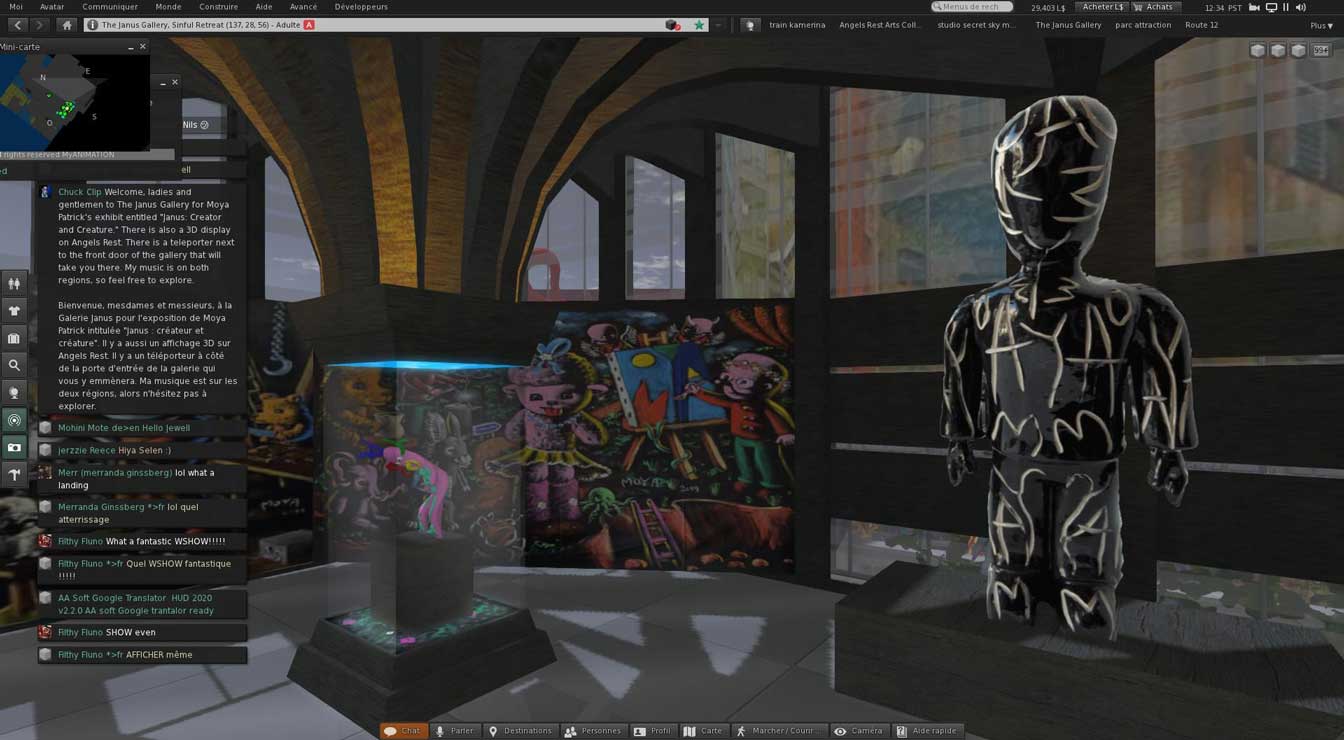Viewport: 1344px width, 740px height.
Task: Open the Monde menu
Action: point(168,7)
